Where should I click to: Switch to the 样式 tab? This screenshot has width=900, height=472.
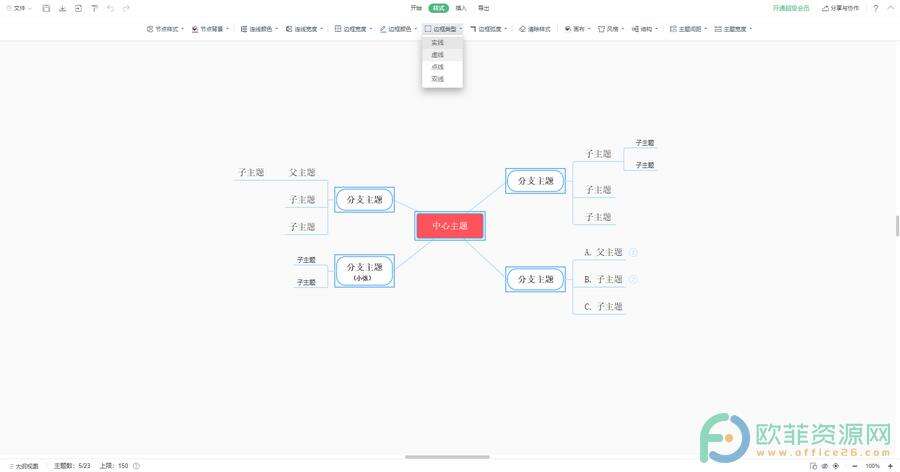439,8
